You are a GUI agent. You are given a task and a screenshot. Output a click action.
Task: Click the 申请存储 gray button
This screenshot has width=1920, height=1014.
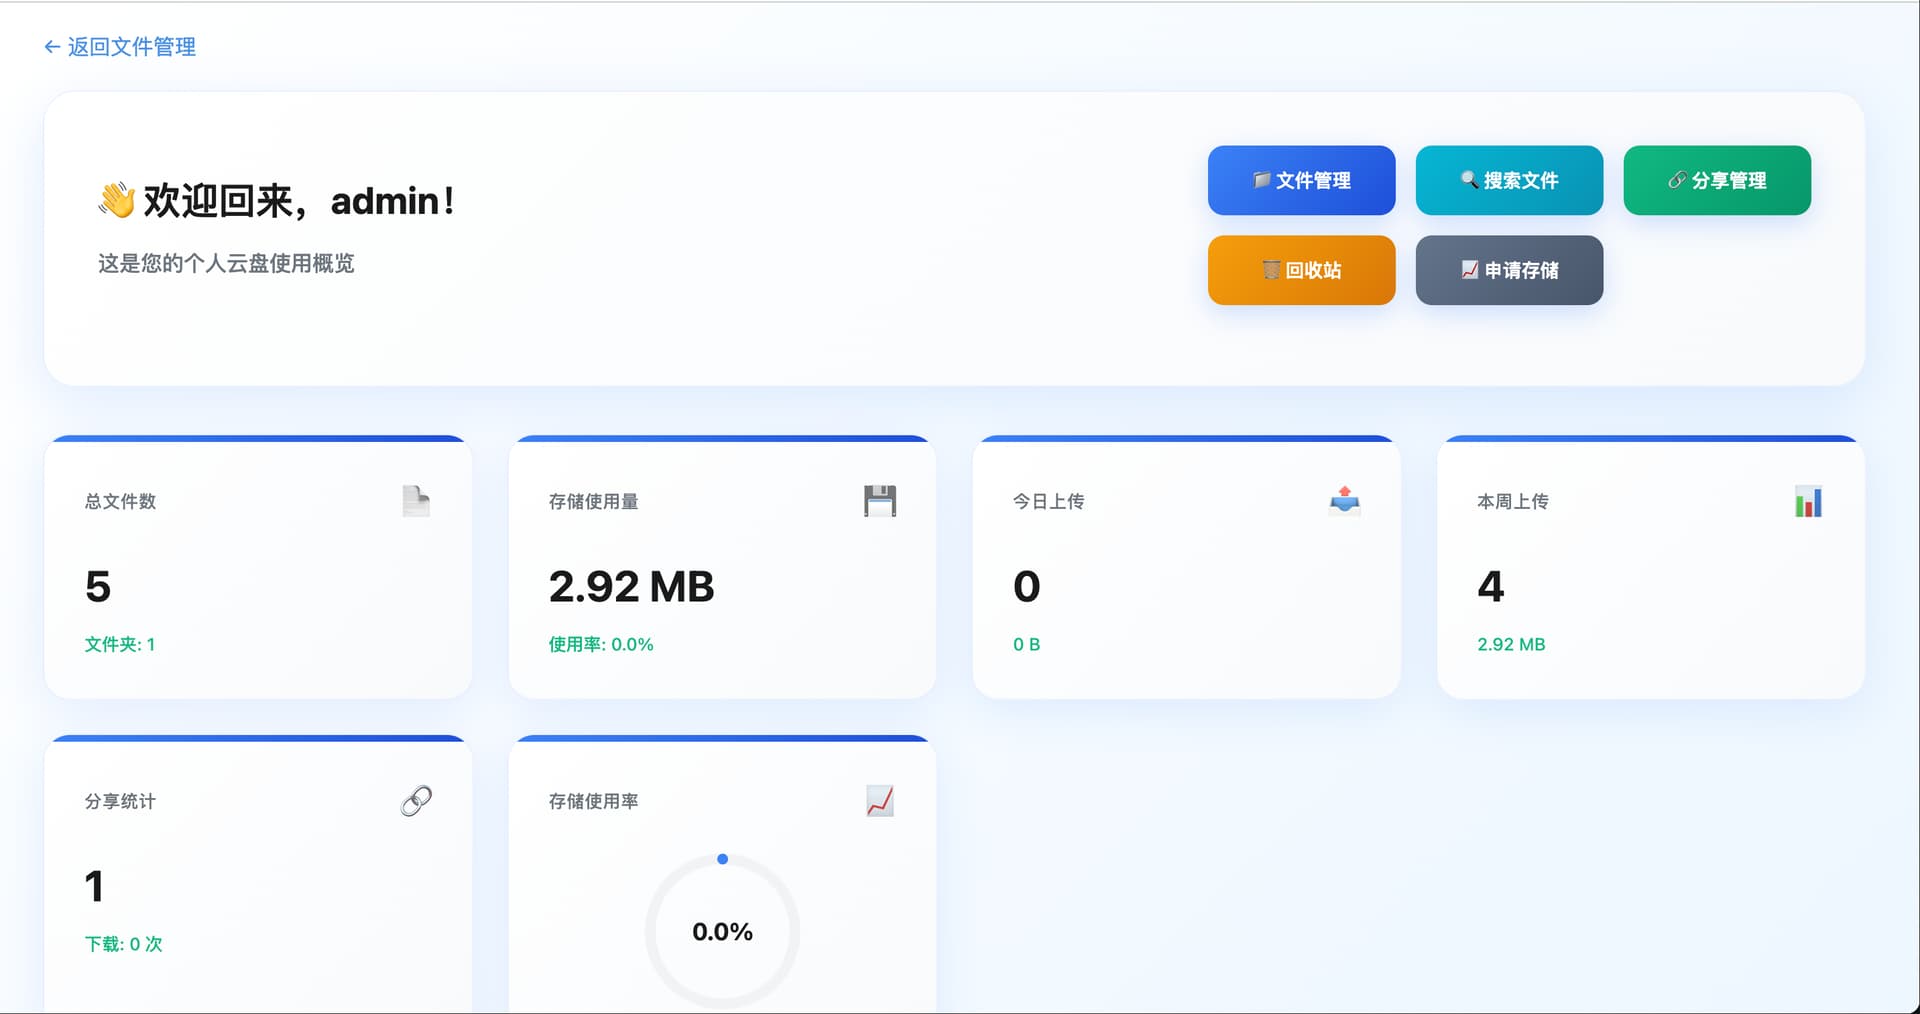point(1509,270)
